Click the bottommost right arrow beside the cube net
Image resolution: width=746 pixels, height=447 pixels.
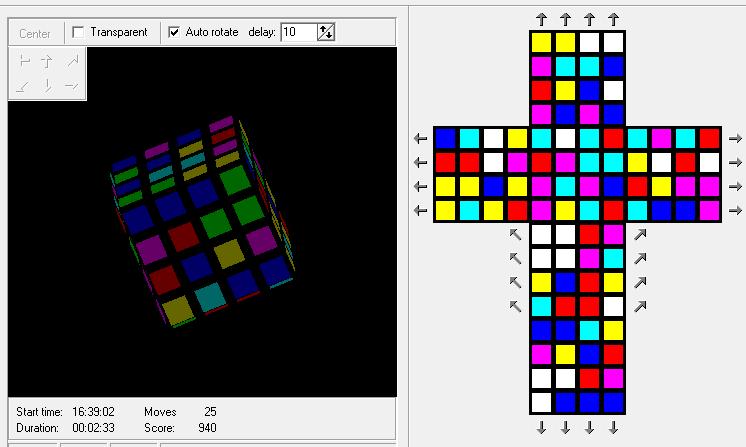735,210
